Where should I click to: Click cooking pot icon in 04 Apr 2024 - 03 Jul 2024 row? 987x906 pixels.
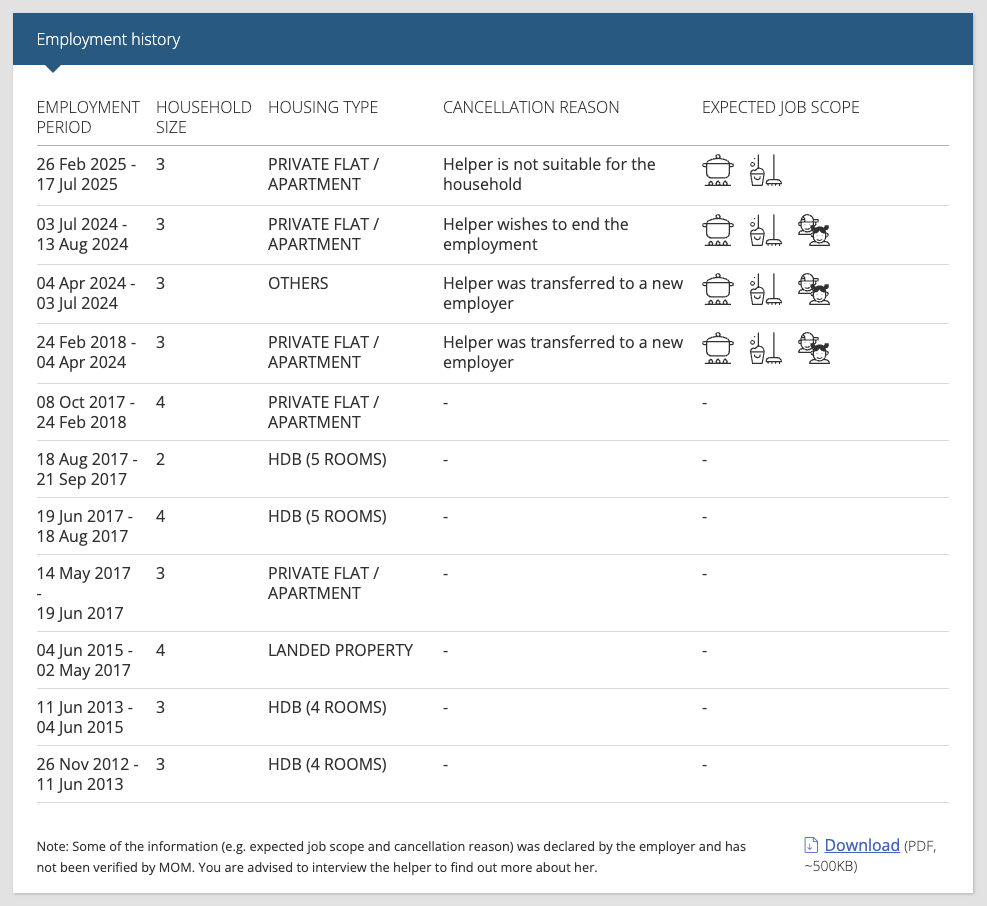point(718,289)
